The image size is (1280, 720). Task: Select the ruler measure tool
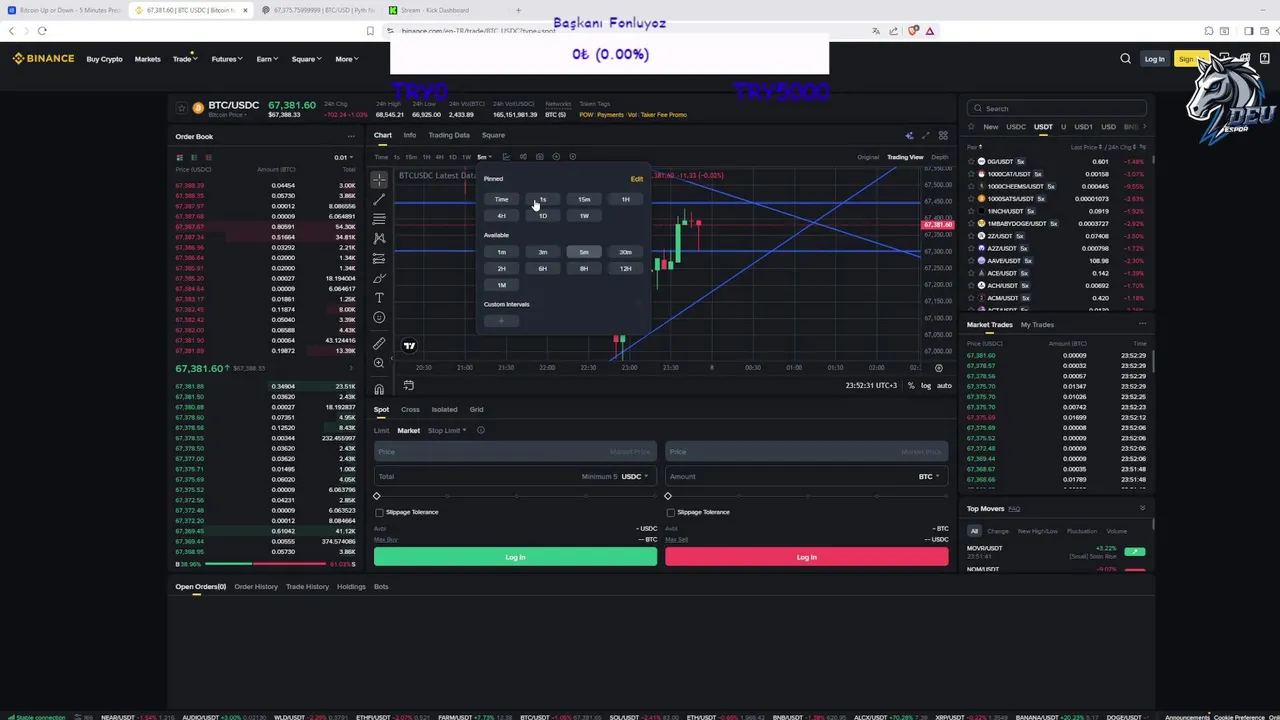379,343
